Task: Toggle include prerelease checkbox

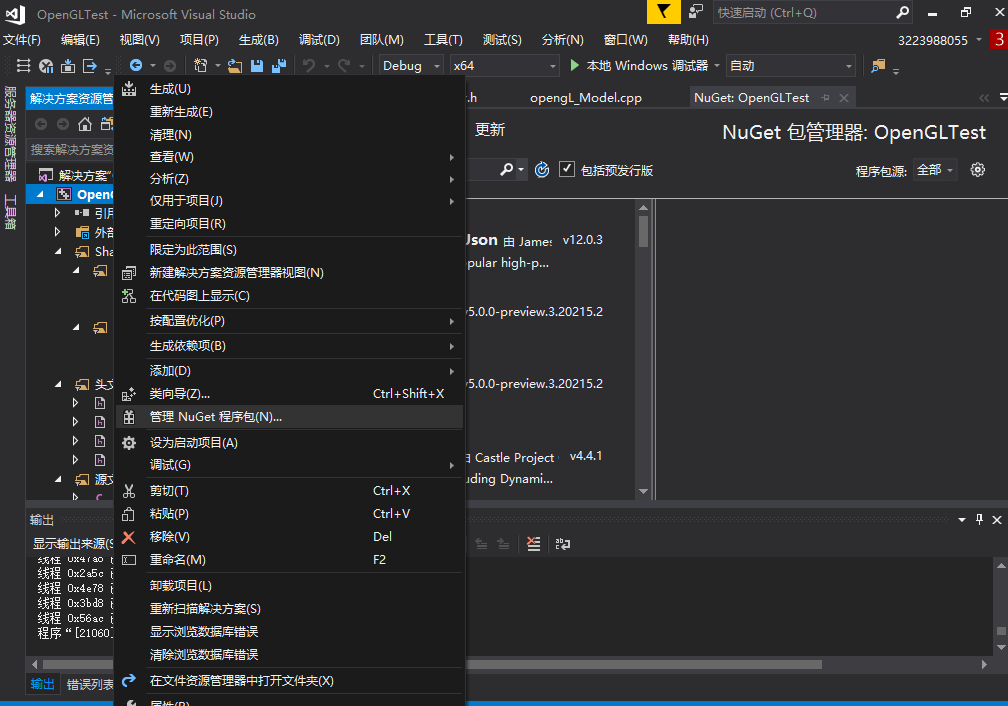Action: tap(566, 169)
